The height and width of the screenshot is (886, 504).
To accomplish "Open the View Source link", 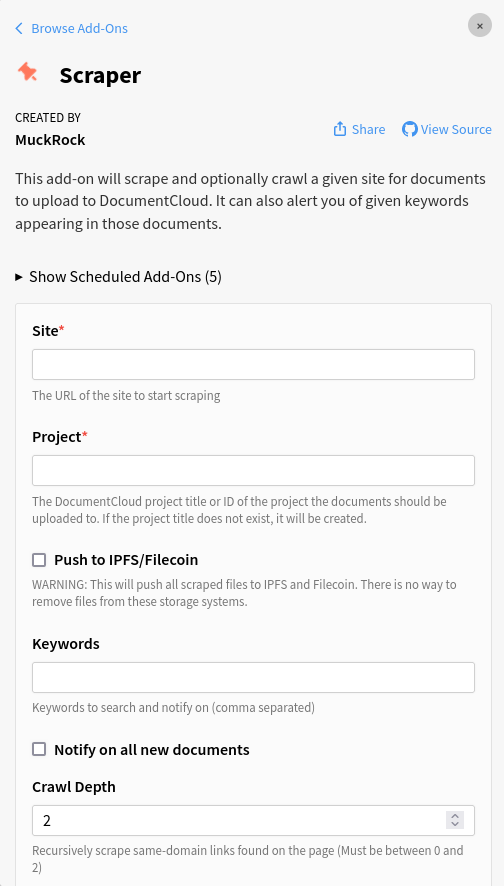I will [x=456, y=129].
